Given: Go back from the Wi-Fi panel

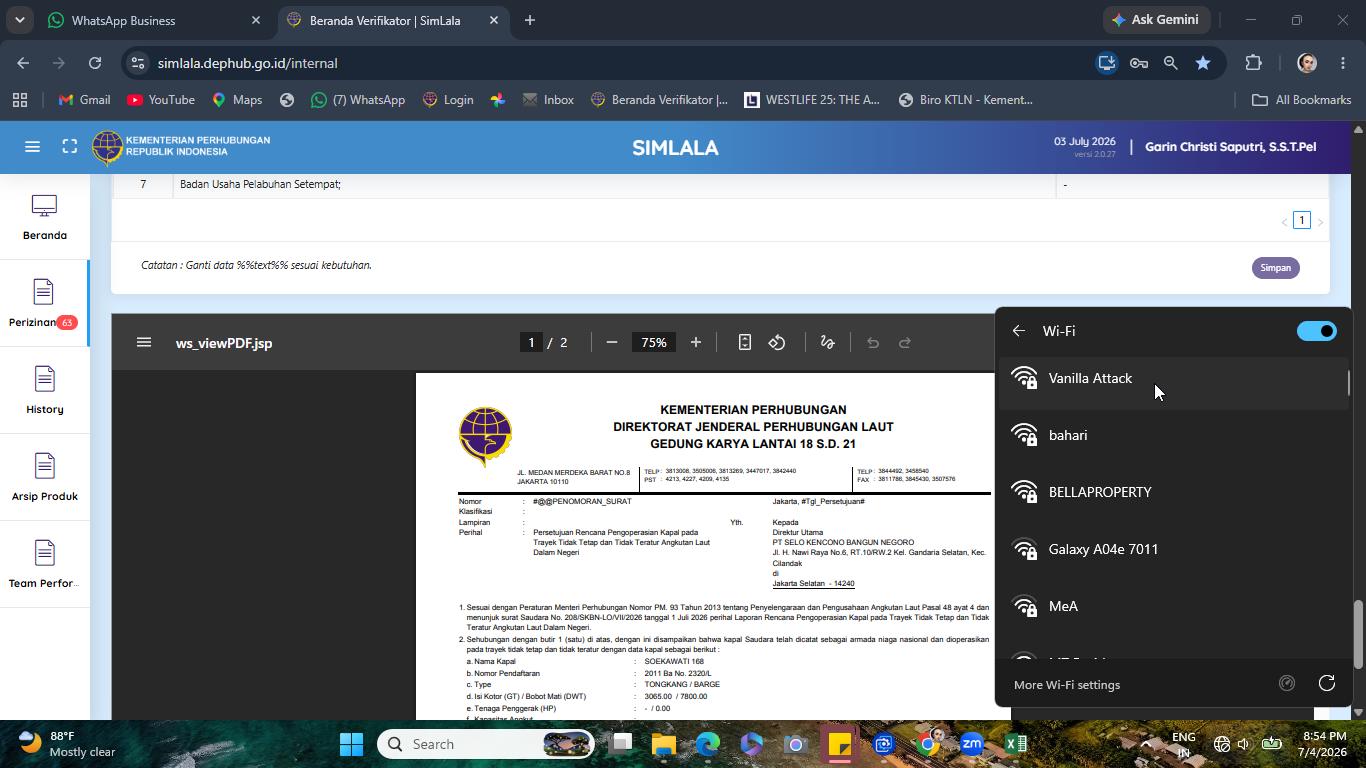Looking at the screenshot, I should click(x=1019, y=331).
